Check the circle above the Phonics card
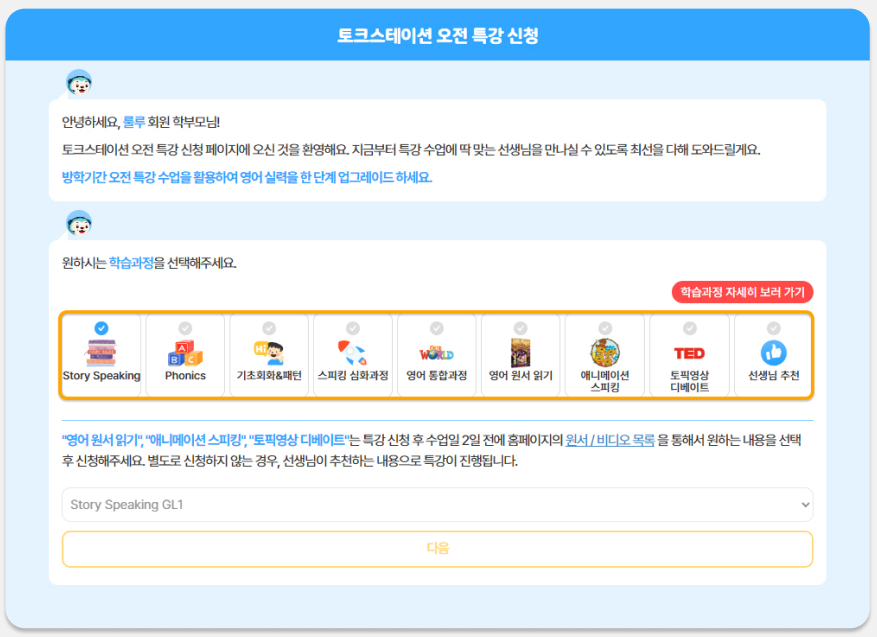This screenshot has width=877, height=637. 185,328
